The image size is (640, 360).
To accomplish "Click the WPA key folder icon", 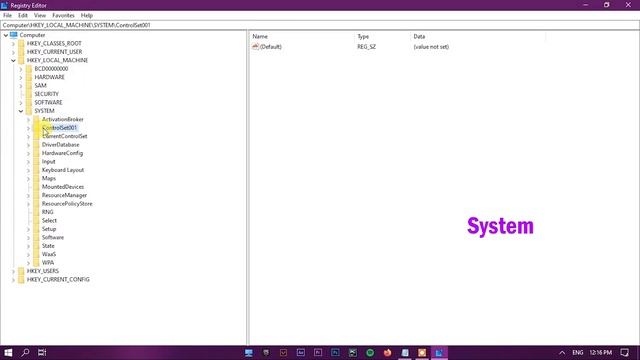I will (36, 263).
